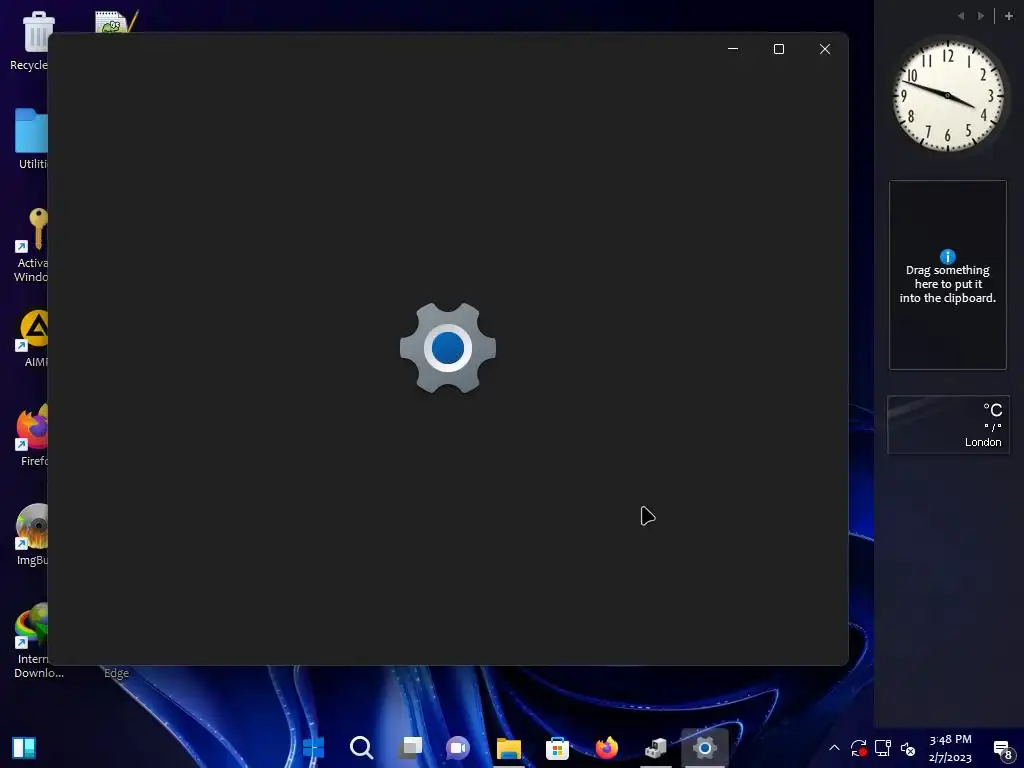Select the ImgBurn desktop shortcut

point(33,534)
